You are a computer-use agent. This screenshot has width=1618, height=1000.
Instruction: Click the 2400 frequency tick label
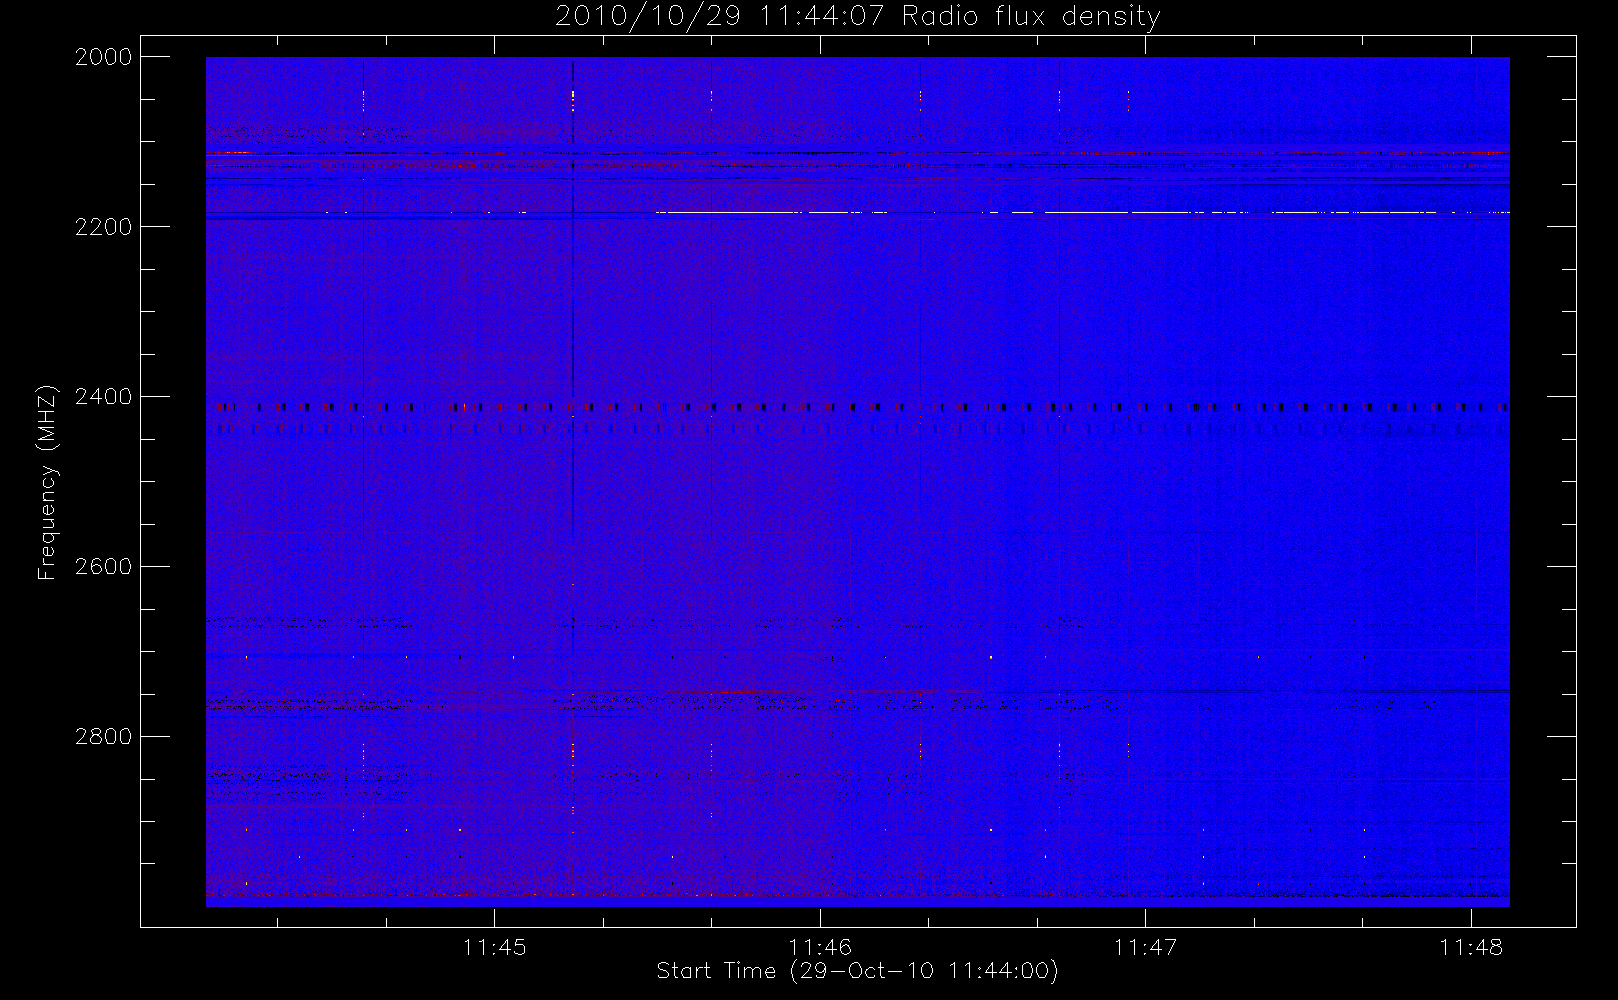click(x=104, y=397)
